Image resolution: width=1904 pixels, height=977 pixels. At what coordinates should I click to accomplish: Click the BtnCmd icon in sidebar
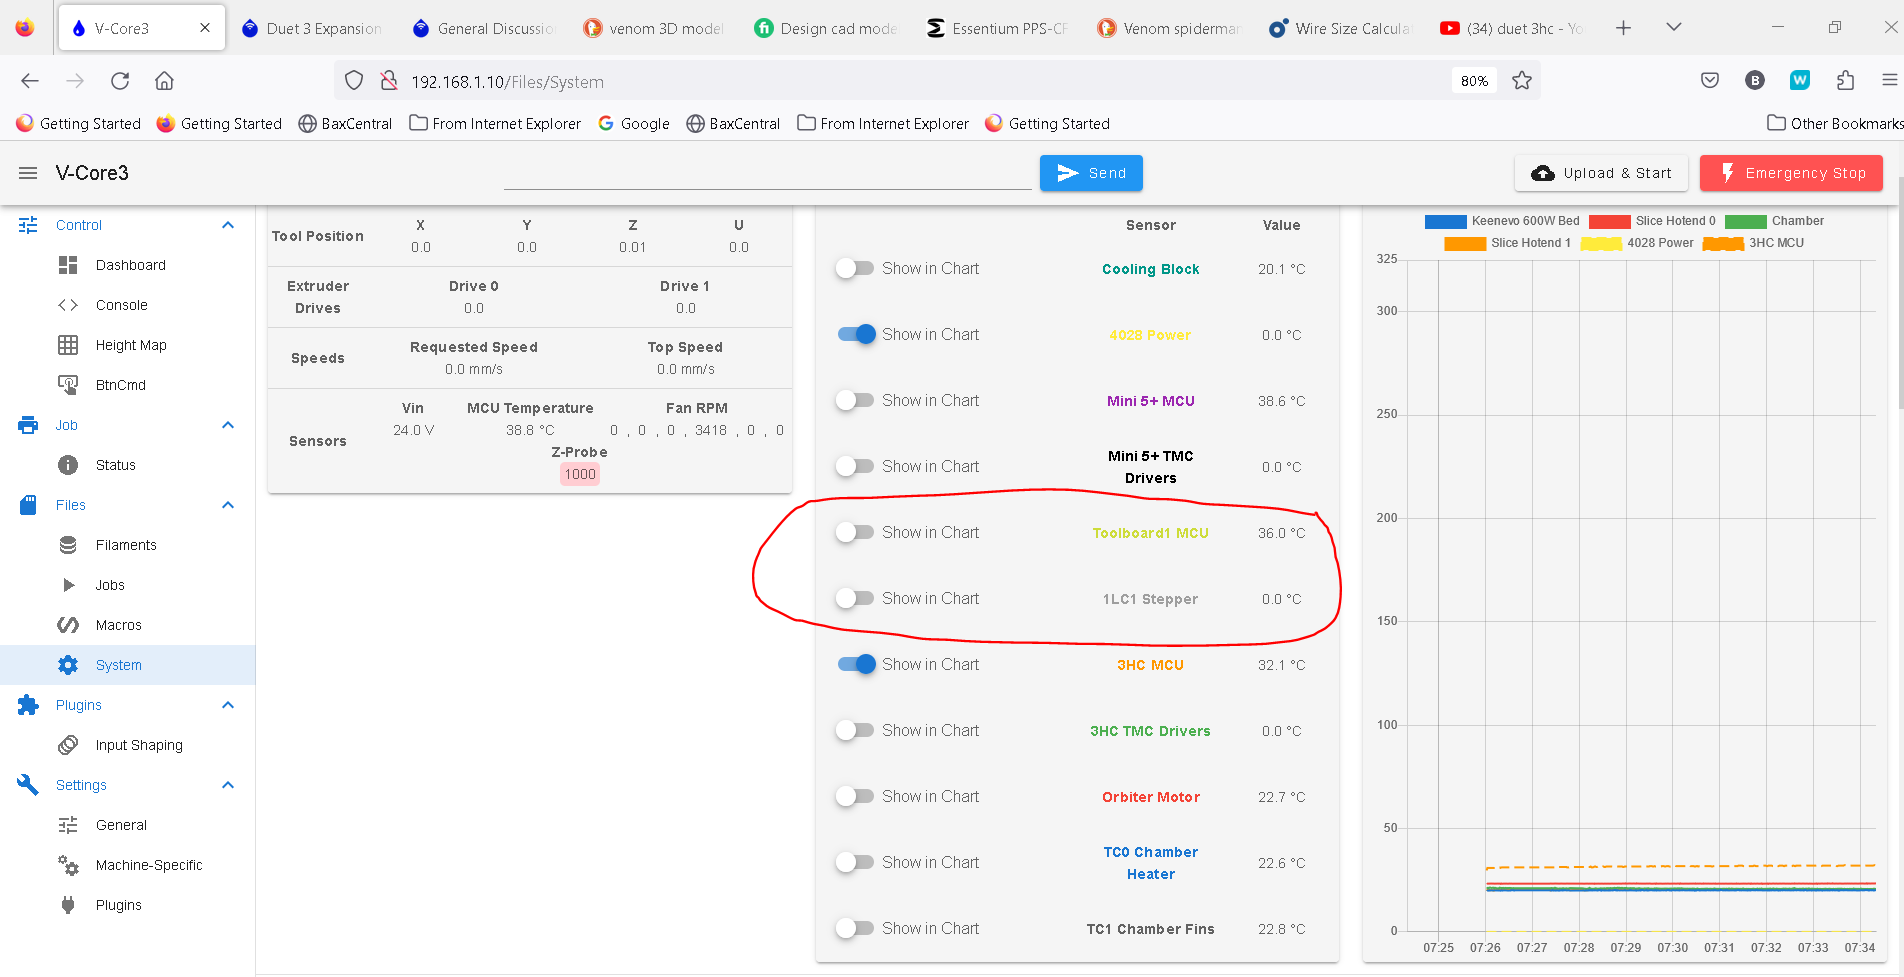pyautogui.click(x=68, y=385)
